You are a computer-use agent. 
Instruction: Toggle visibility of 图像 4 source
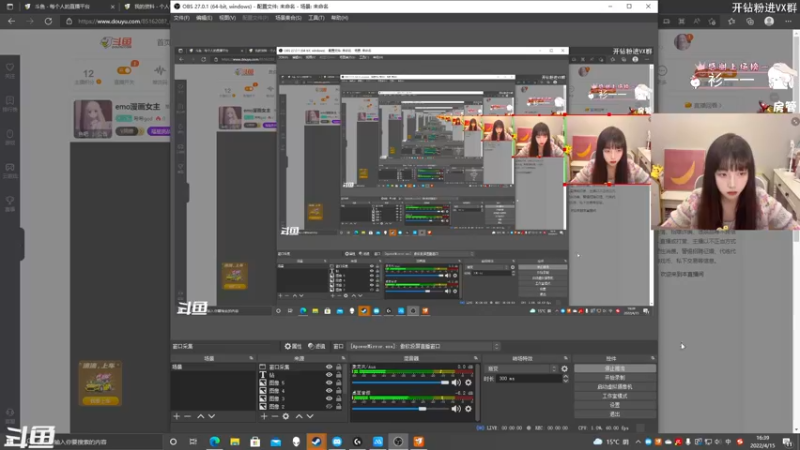329,390
